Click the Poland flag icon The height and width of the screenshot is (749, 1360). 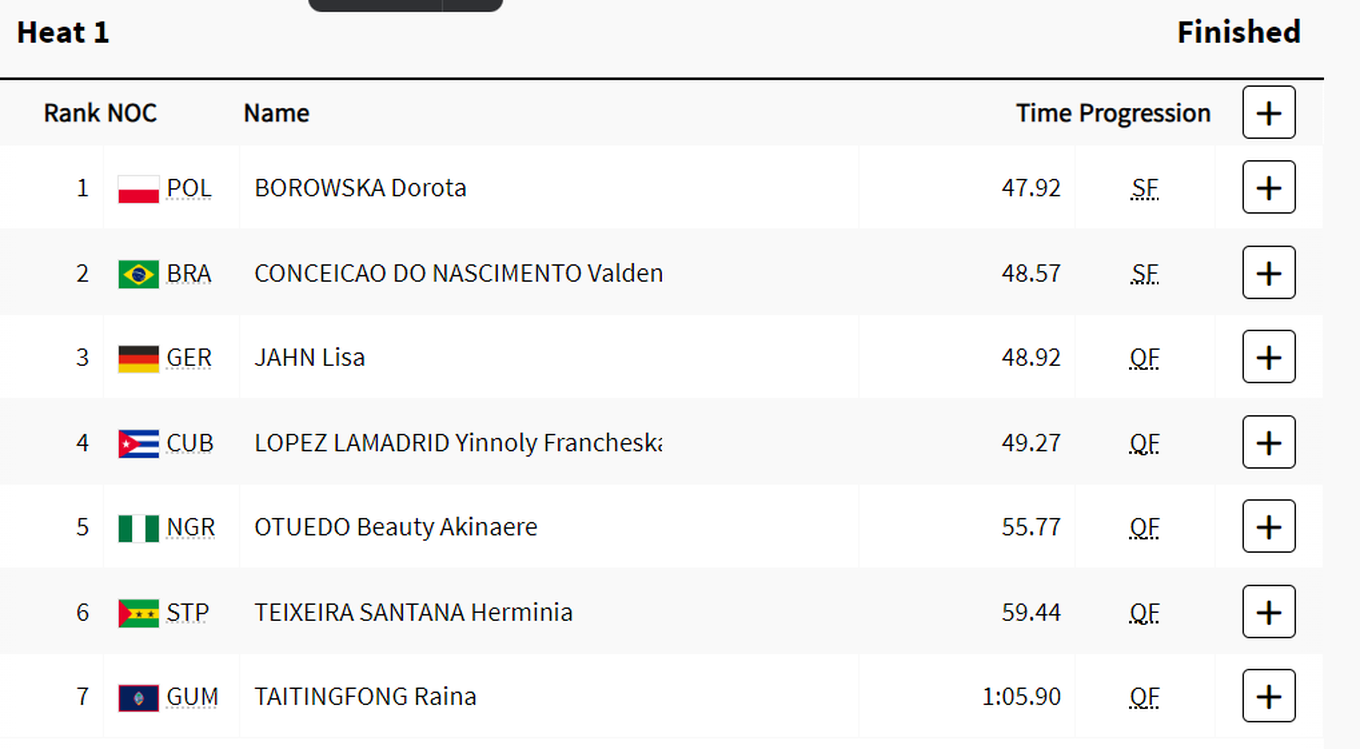138,189
